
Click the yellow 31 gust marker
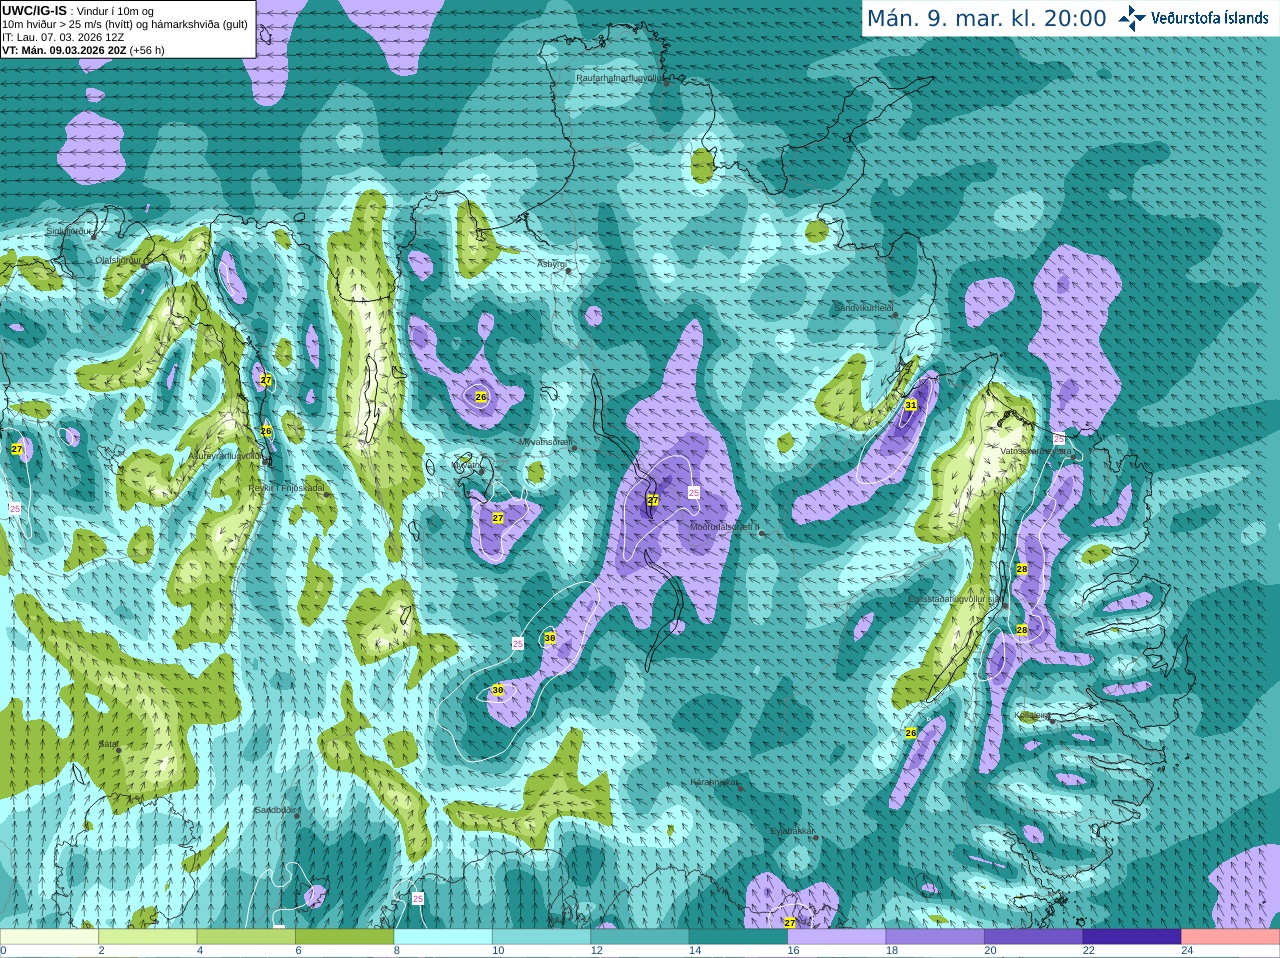point(911,405)
